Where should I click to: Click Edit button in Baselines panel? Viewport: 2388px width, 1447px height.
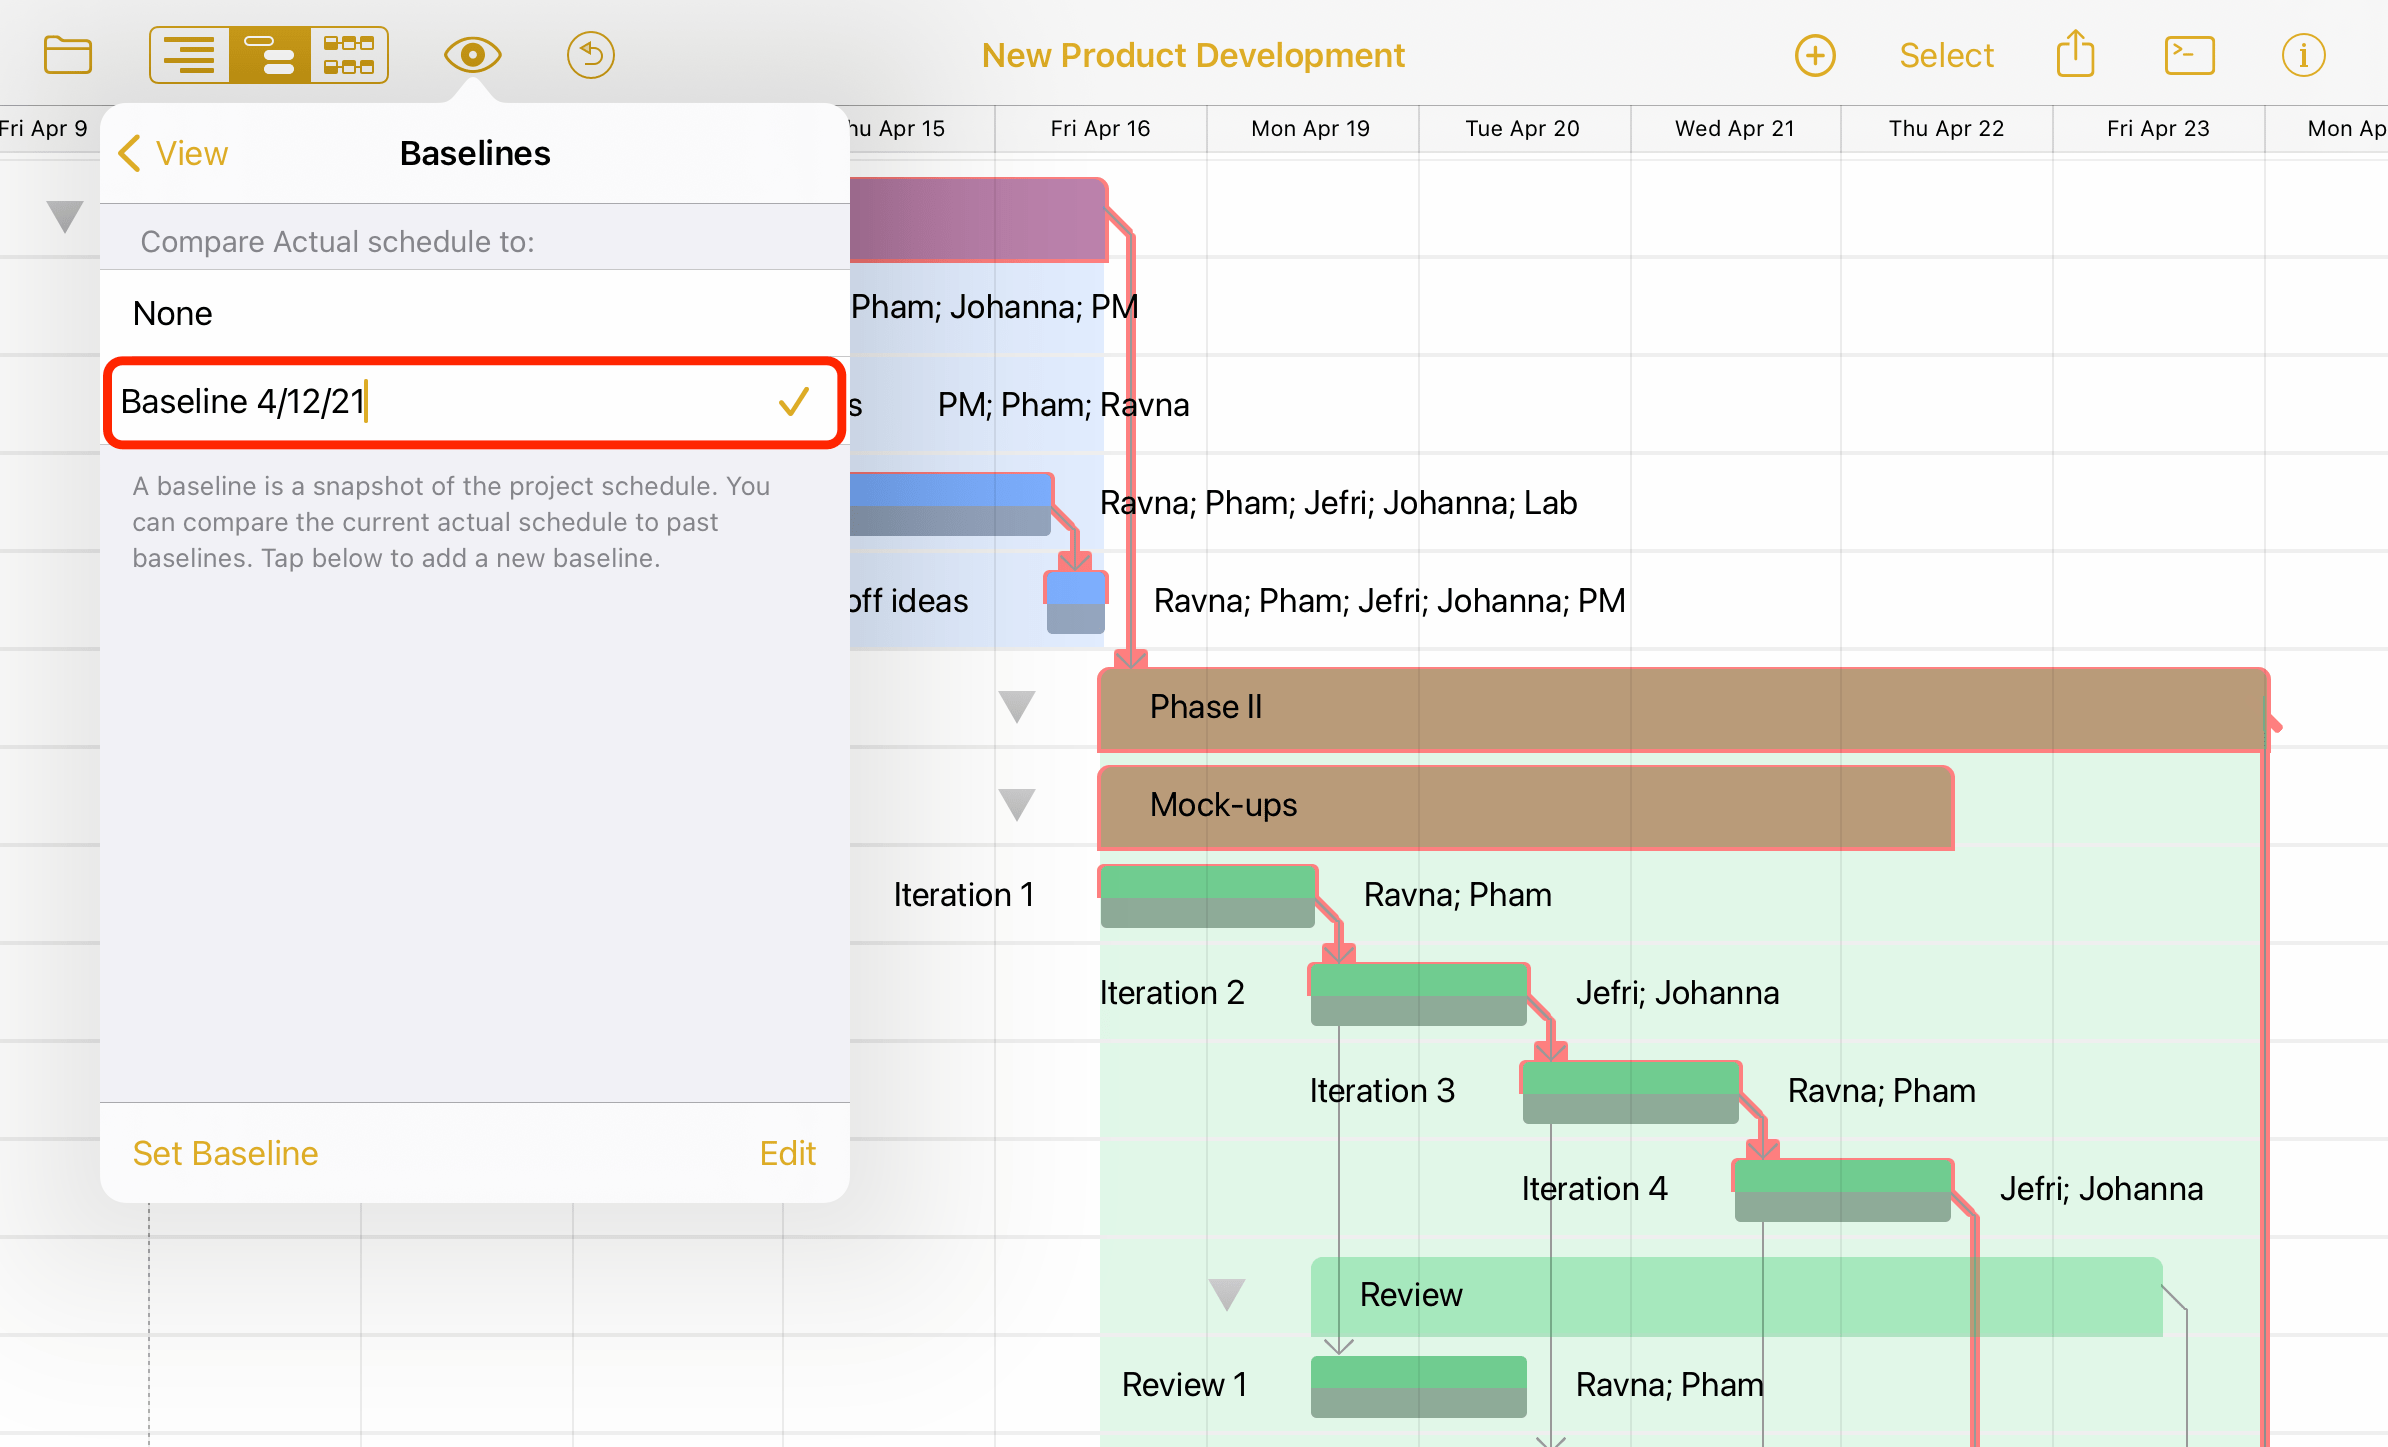click(788, 1150)
